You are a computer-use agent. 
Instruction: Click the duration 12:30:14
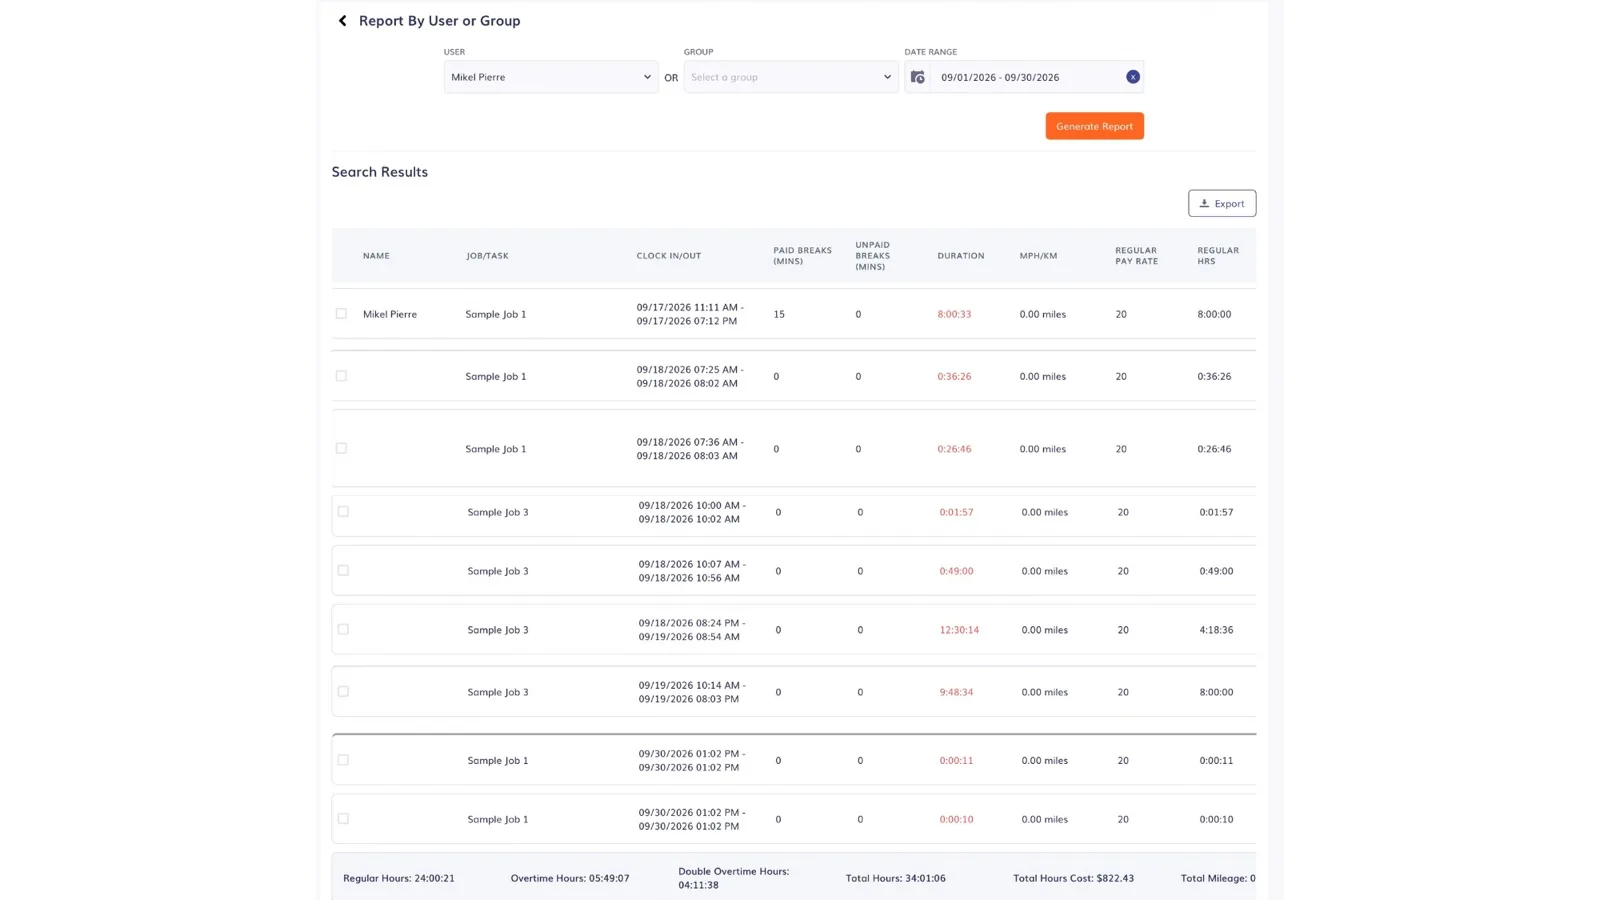point(959,630)
